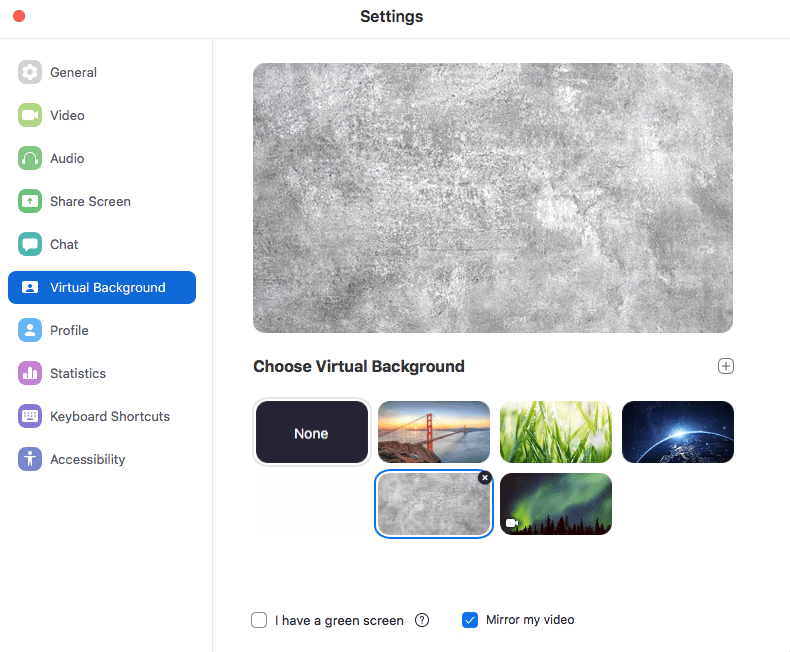Click the Accessibility icon
Screen dimensions: 790x652
point(30,459)
